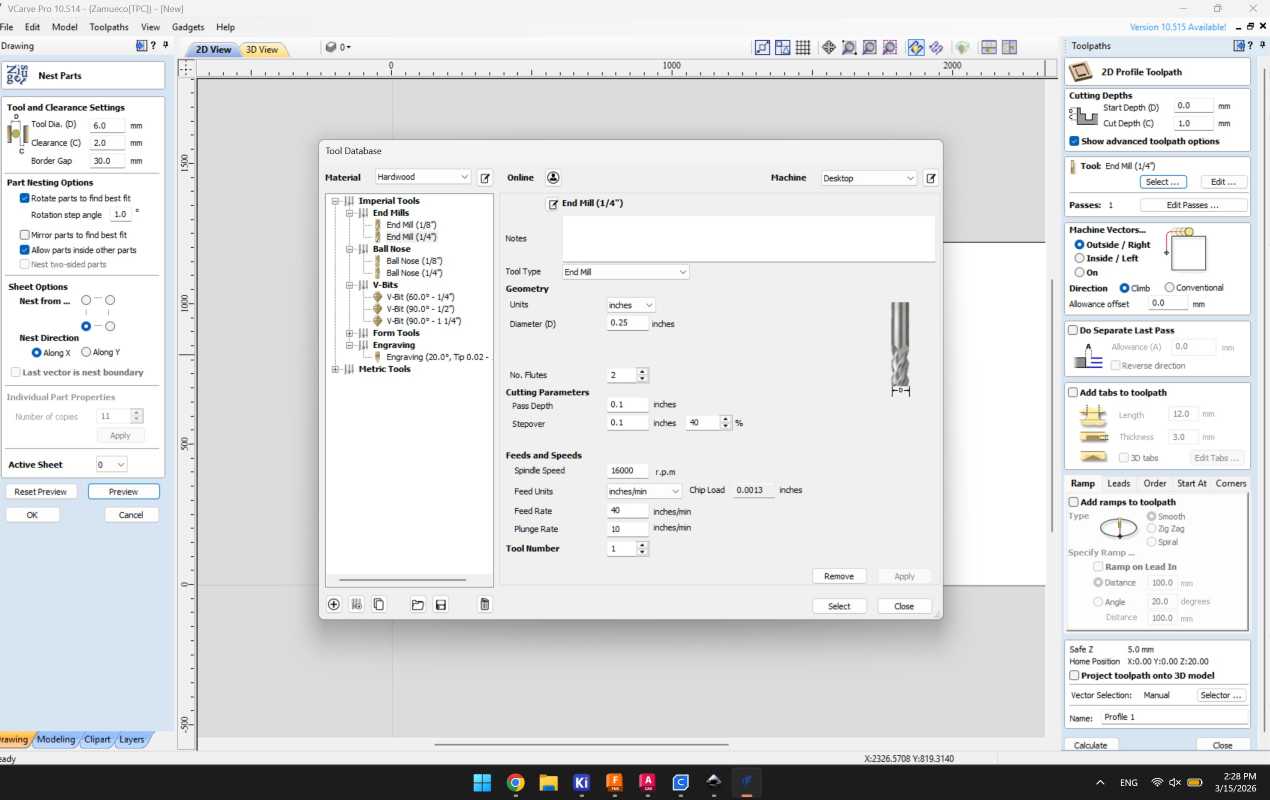Enable Mirror parts to find best fit
Image resolution: width=1270 pixels, height=800 pixels.
coord(24,235)
